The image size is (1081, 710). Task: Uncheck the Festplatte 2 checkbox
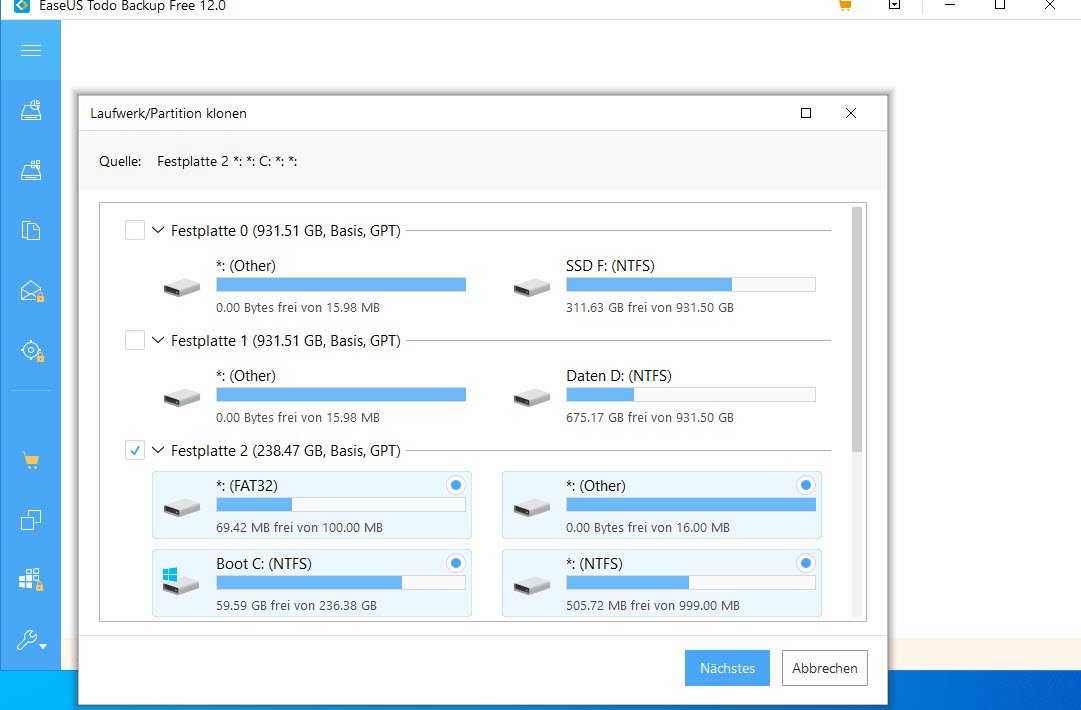pos(134,451)
